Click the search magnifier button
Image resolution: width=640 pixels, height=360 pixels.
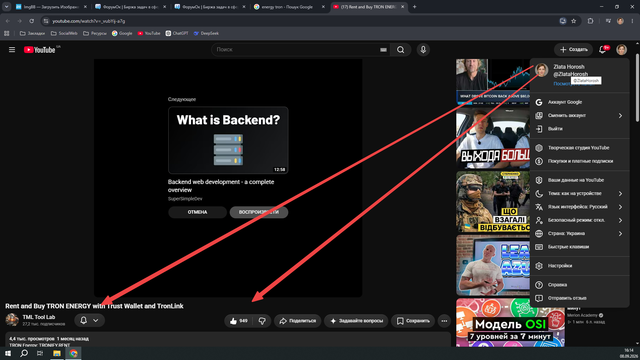click(x=400, y=50)
